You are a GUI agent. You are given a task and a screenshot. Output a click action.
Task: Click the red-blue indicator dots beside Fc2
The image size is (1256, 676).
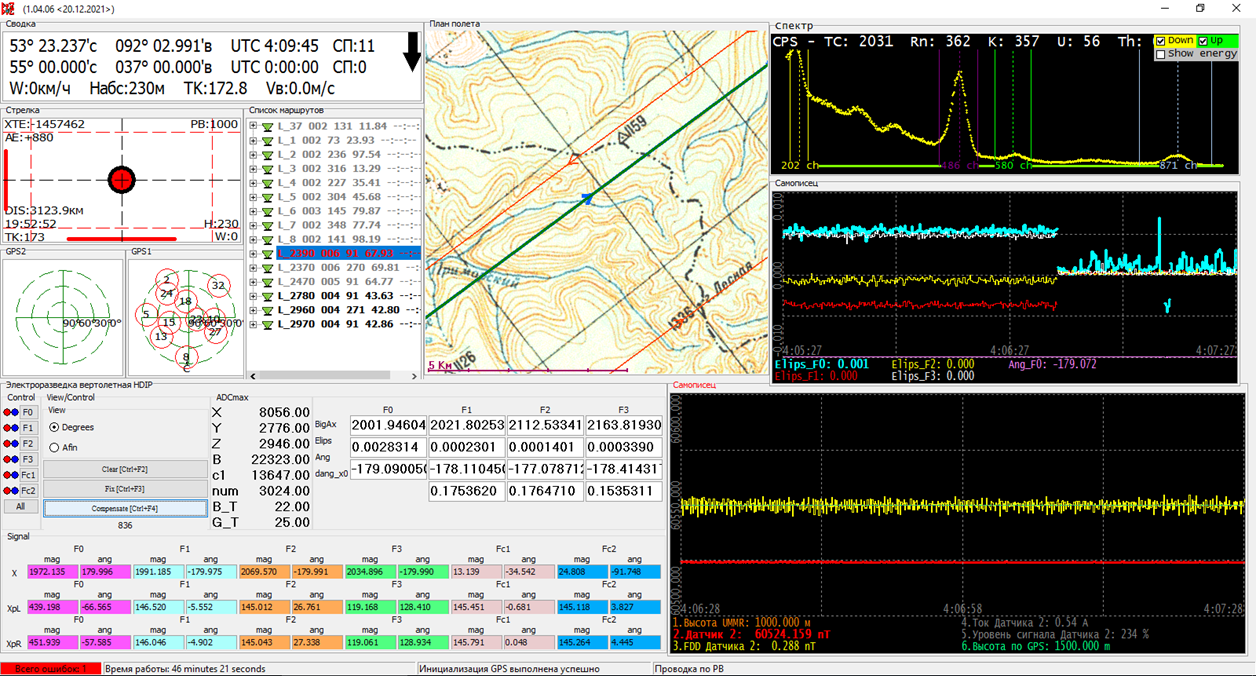pyautogui.click(x=11, y=491)
